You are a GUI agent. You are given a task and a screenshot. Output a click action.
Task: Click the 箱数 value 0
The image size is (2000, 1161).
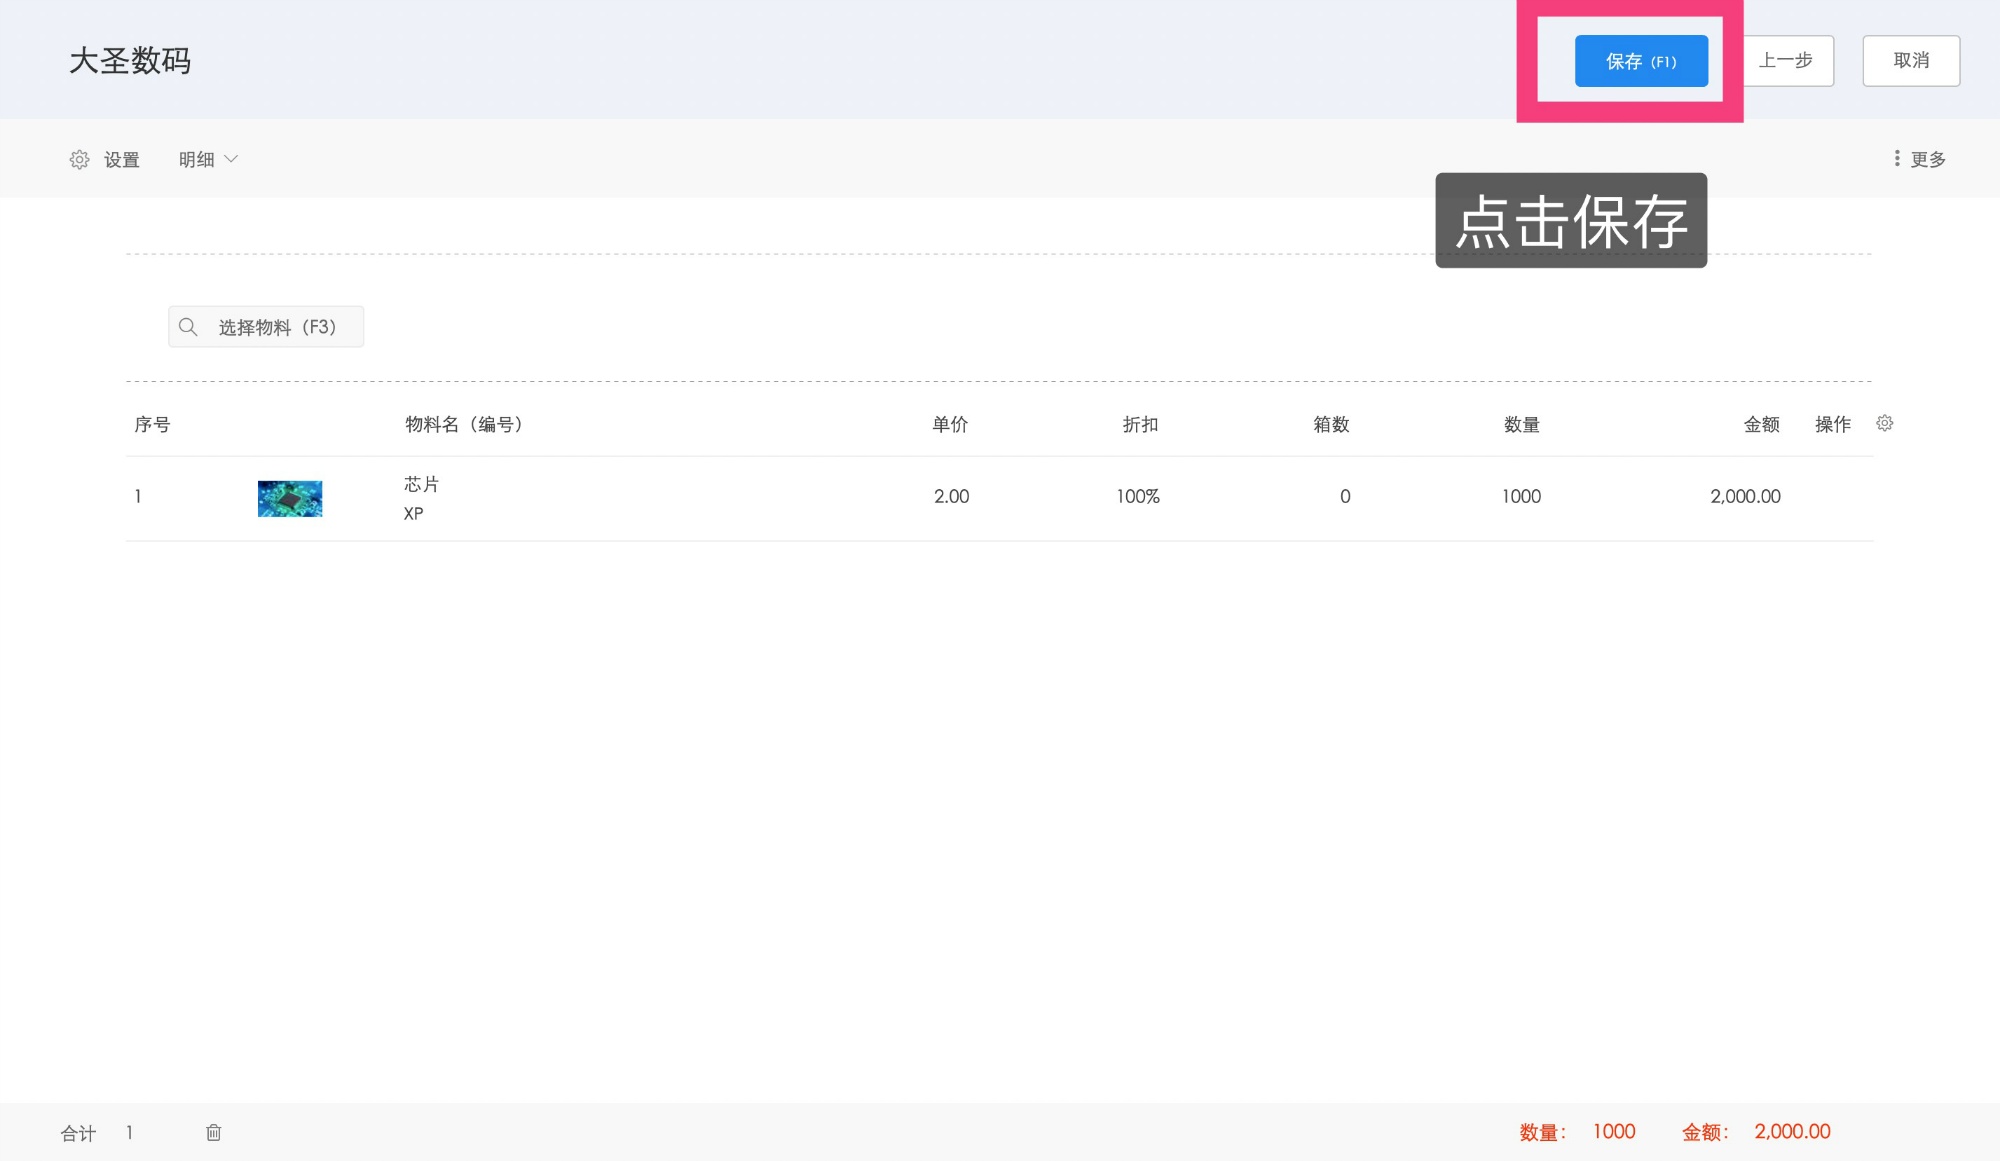tap(1345, 497)
